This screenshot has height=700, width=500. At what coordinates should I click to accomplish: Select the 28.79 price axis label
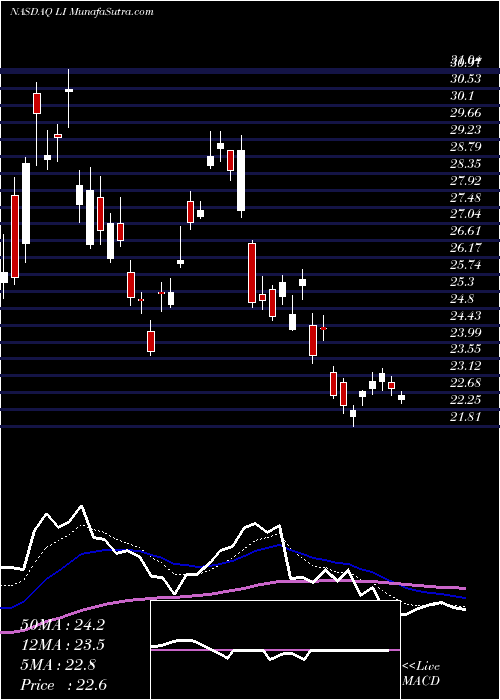pos(466,147)
